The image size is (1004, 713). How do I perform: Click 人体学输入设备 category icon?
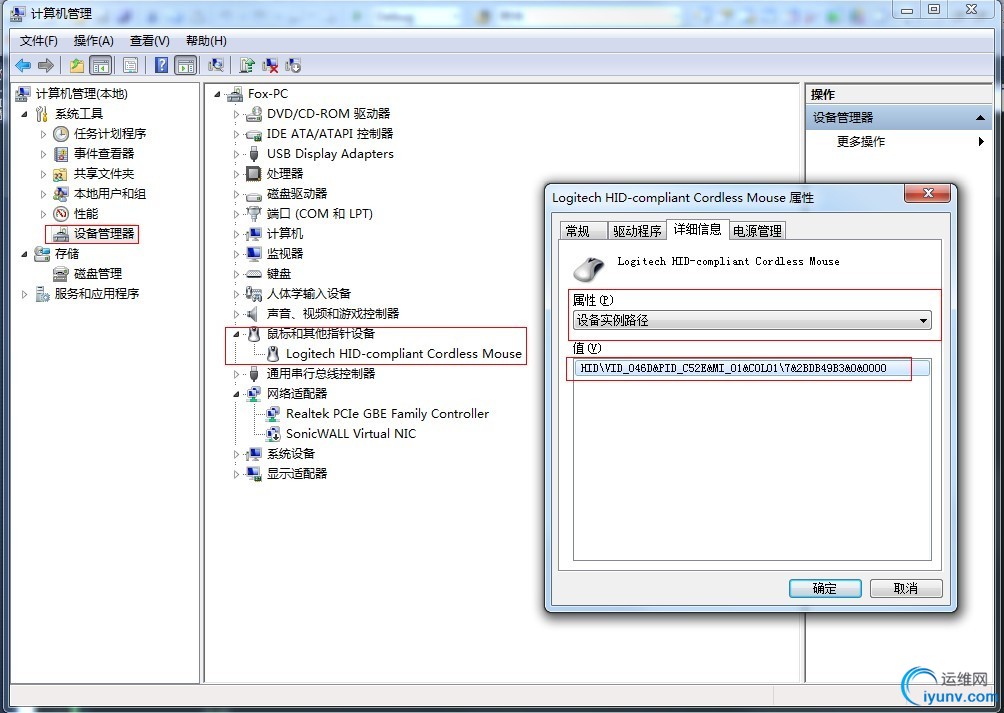click(254, 294)
